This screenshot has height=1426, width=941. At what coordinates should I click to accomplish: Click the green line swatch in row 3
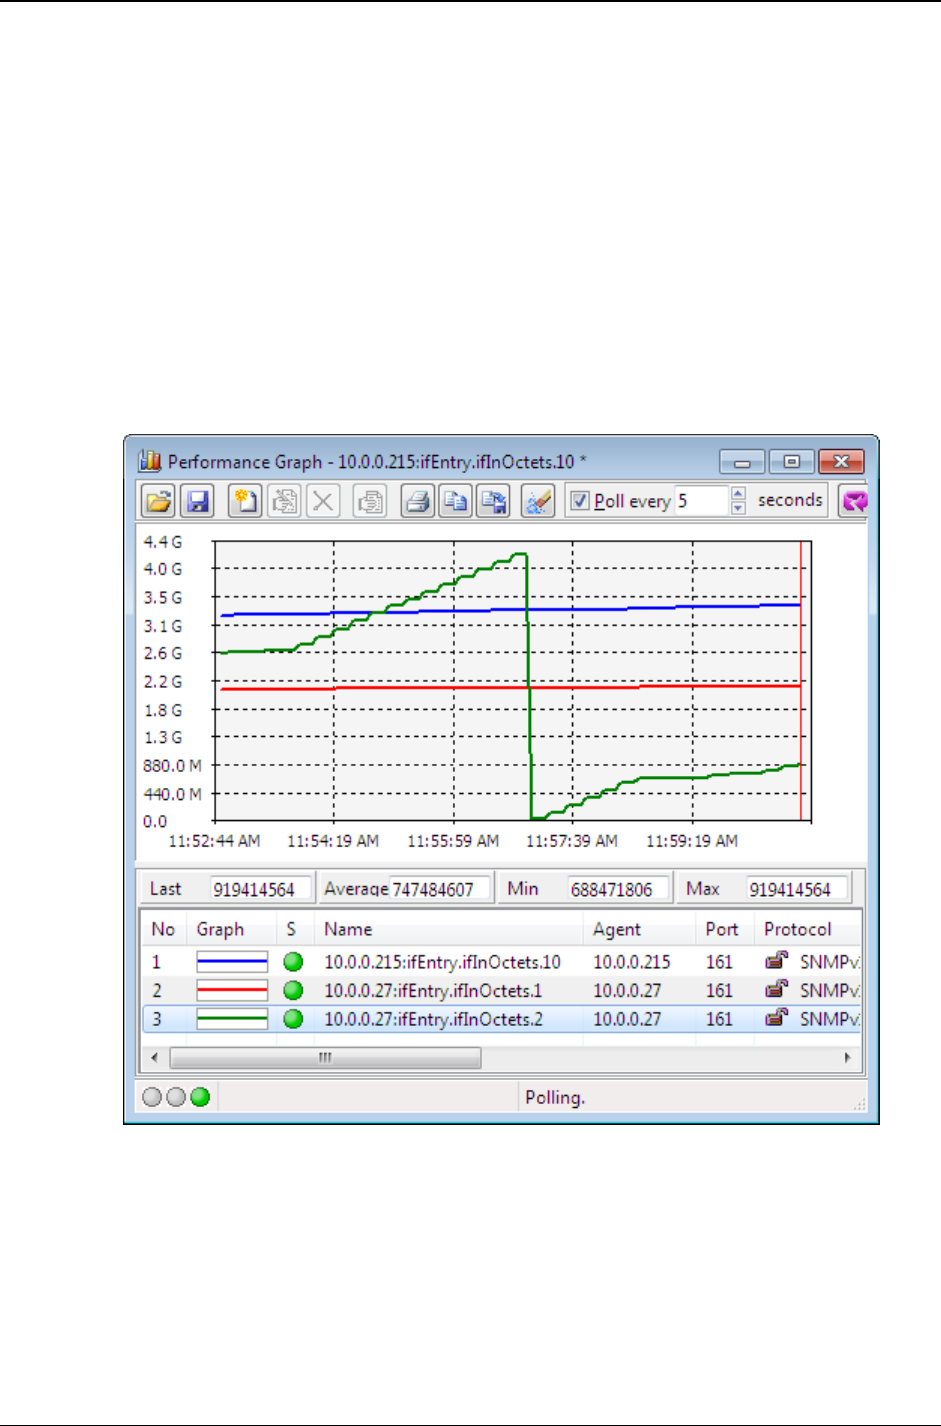point(232,1020)
